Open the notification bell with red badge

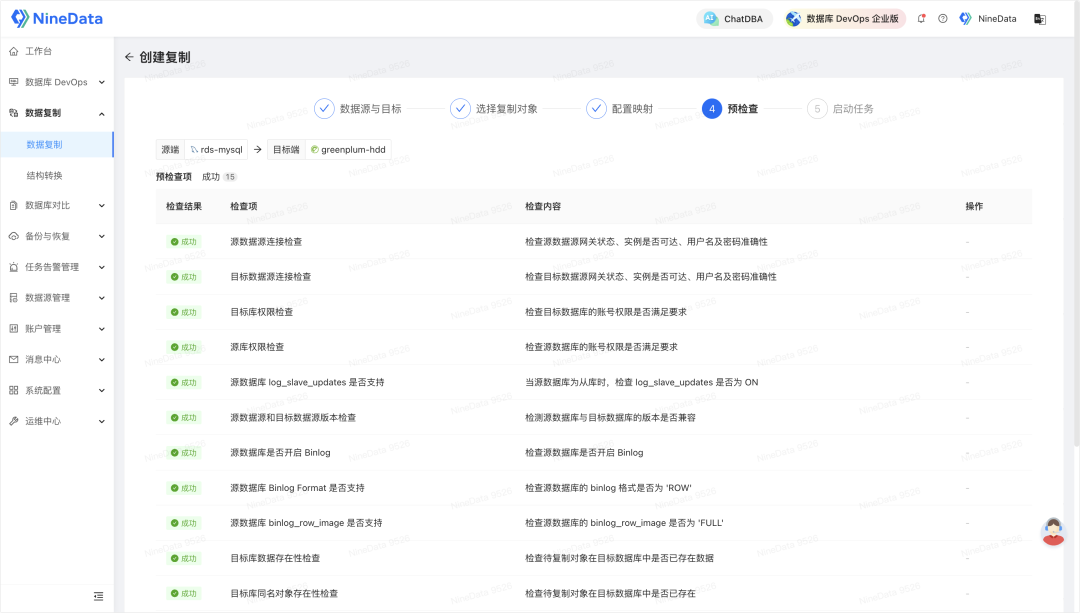coord(920,18)
